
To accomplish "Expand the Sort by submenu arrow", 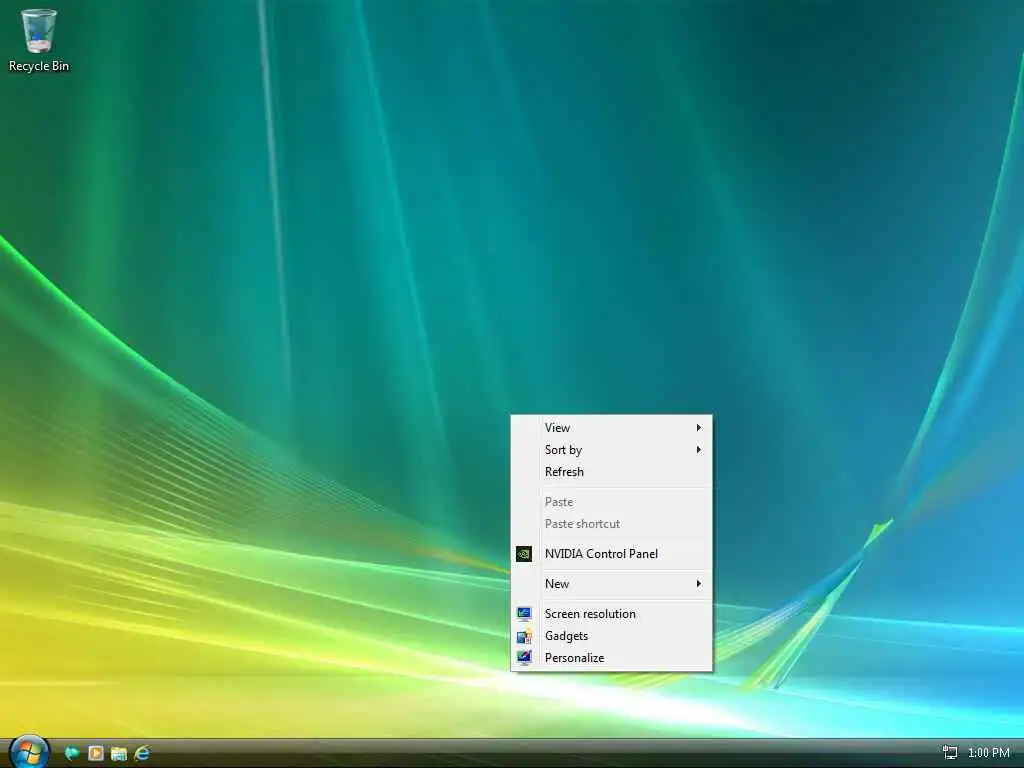I will pyautogui.click(x=699, y=450).
